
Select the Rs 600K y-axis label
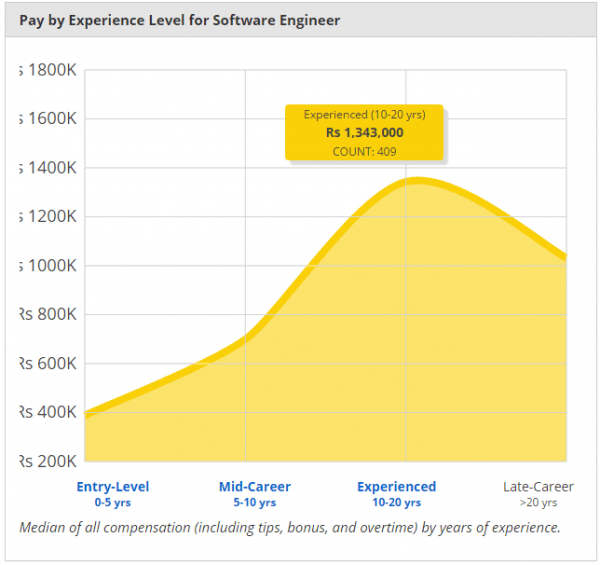pyautogui.click(x=48, y=364)
